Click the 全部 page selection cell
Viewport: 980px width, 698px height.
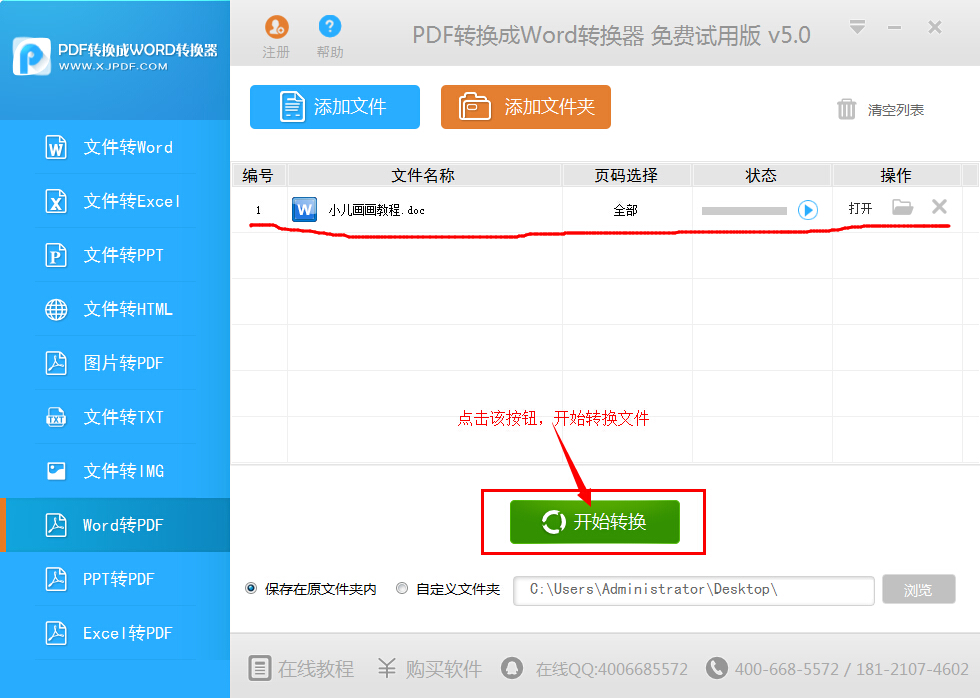click(x=626, y=210)
